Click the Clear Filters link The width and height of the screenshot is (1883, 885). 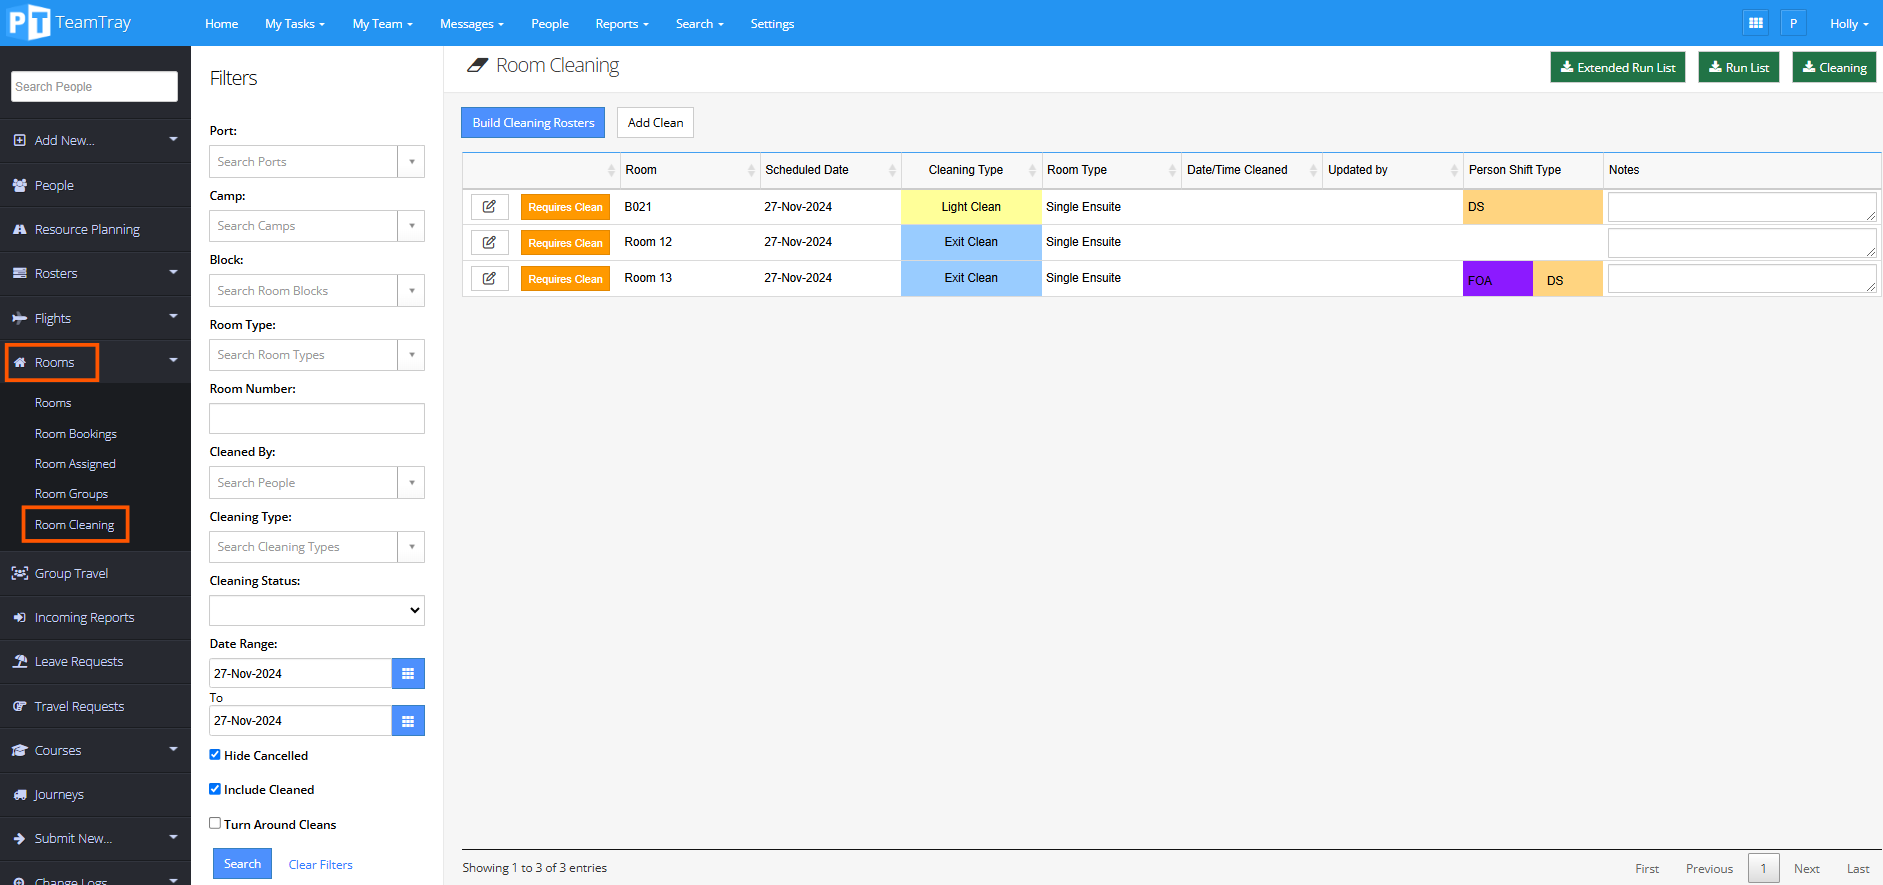click(x=320, y=865)
